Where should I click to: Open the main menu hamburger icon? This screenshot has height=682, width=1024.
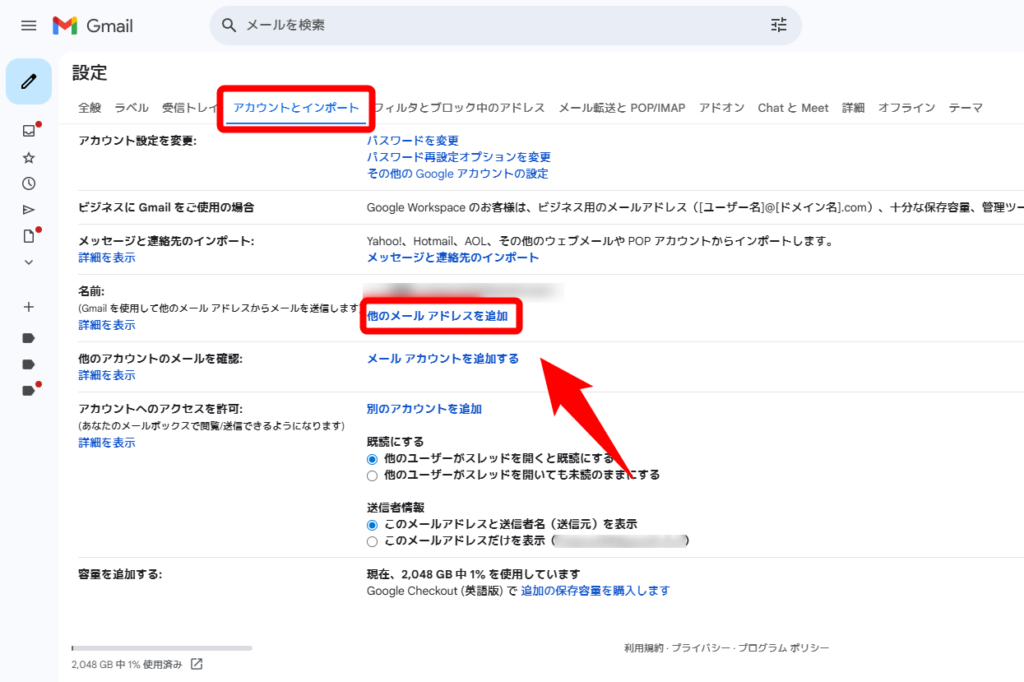point(28,25)
